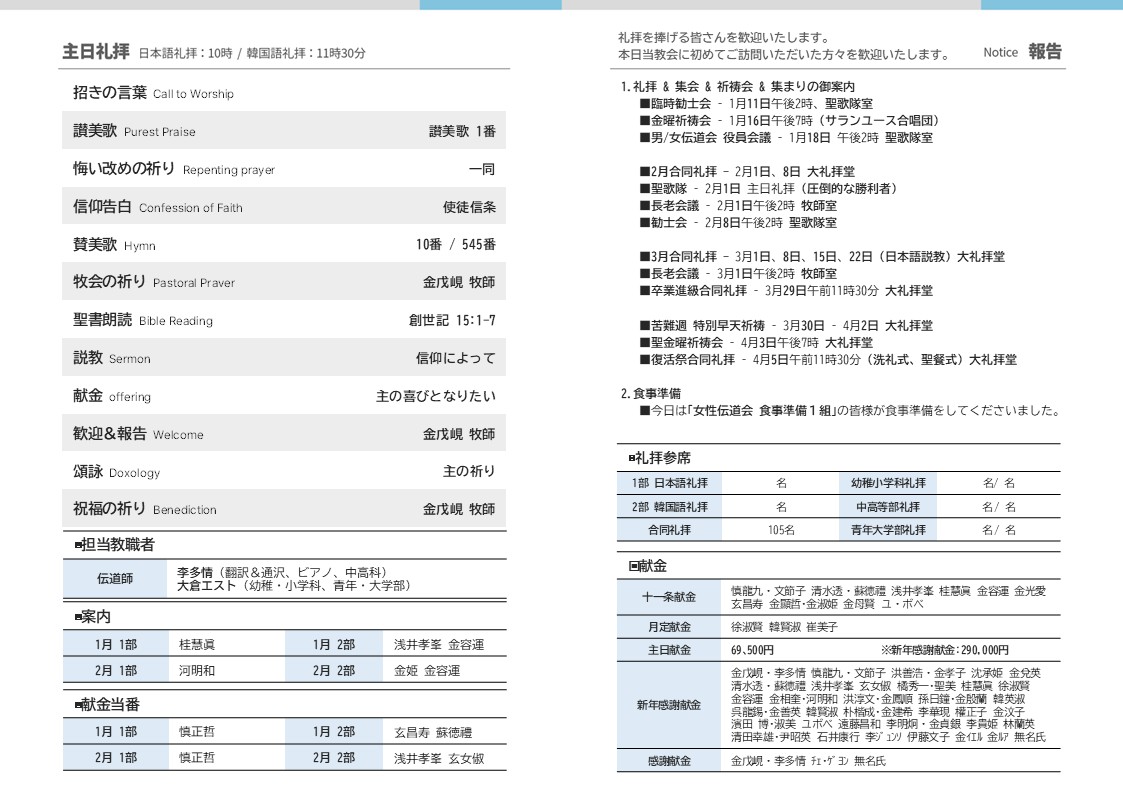Image resolution: width=1123 pixels, height=794 pixels.
Task: Click the bullet before 苦難週 特別早天祈祷
Action: coord(644,326)
